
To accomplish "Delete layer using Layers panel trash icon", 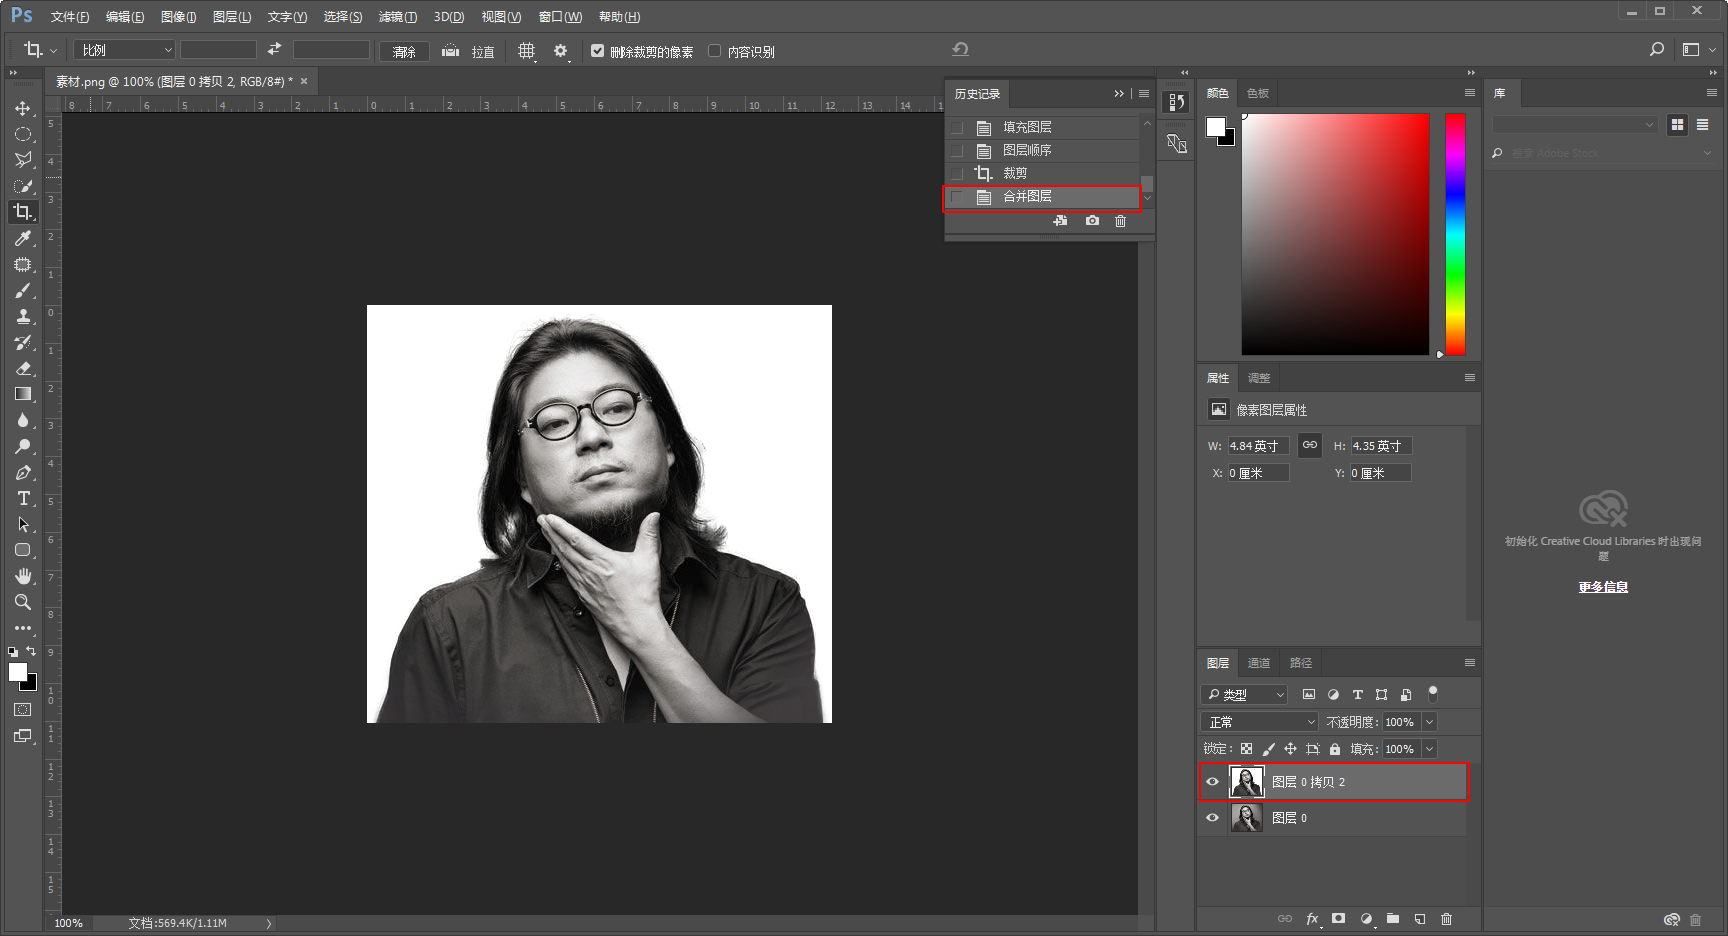I will (x=1446, y=919).
